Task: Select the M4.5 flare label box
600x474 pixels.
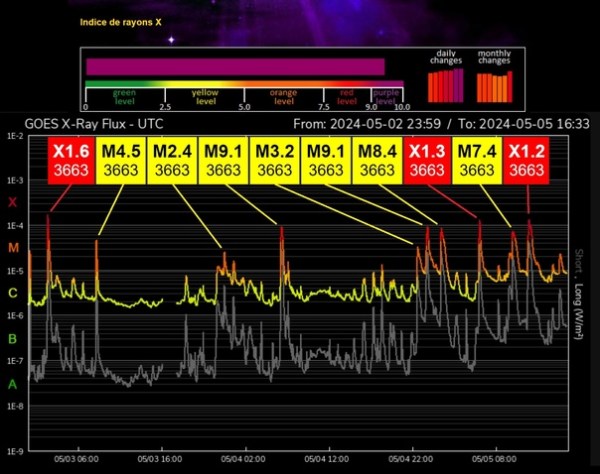Action: (123, 160)
